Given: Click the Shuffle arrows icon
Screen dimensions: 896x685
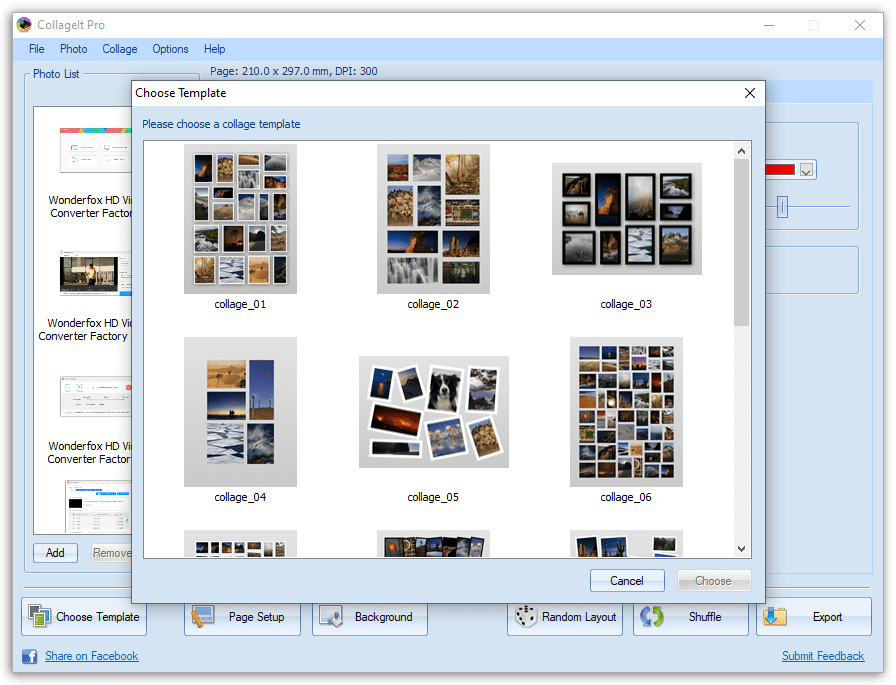Looking at the screenshot, I should tap(652, 617).
